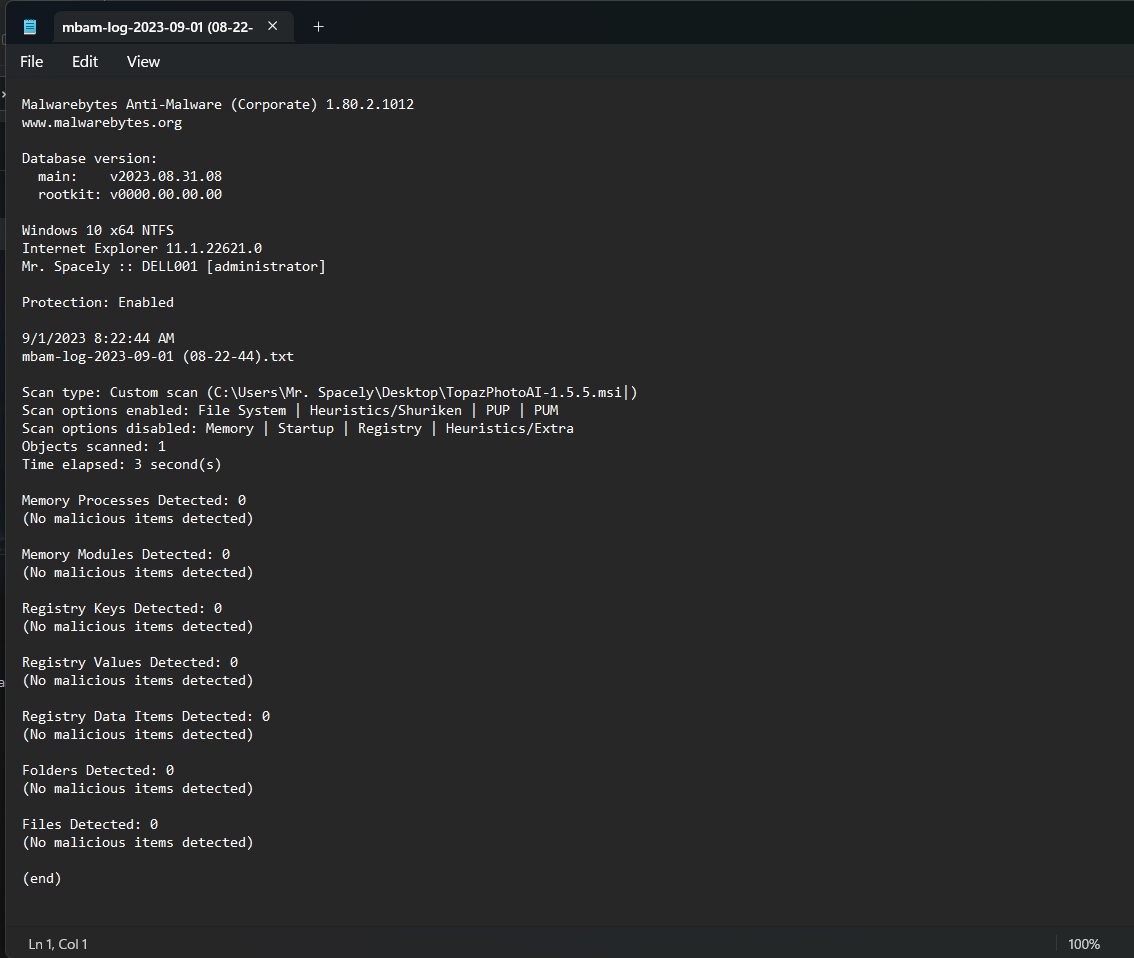
Task: Click the www.malwarebytes.org line
Action: [x=102, y=122]
